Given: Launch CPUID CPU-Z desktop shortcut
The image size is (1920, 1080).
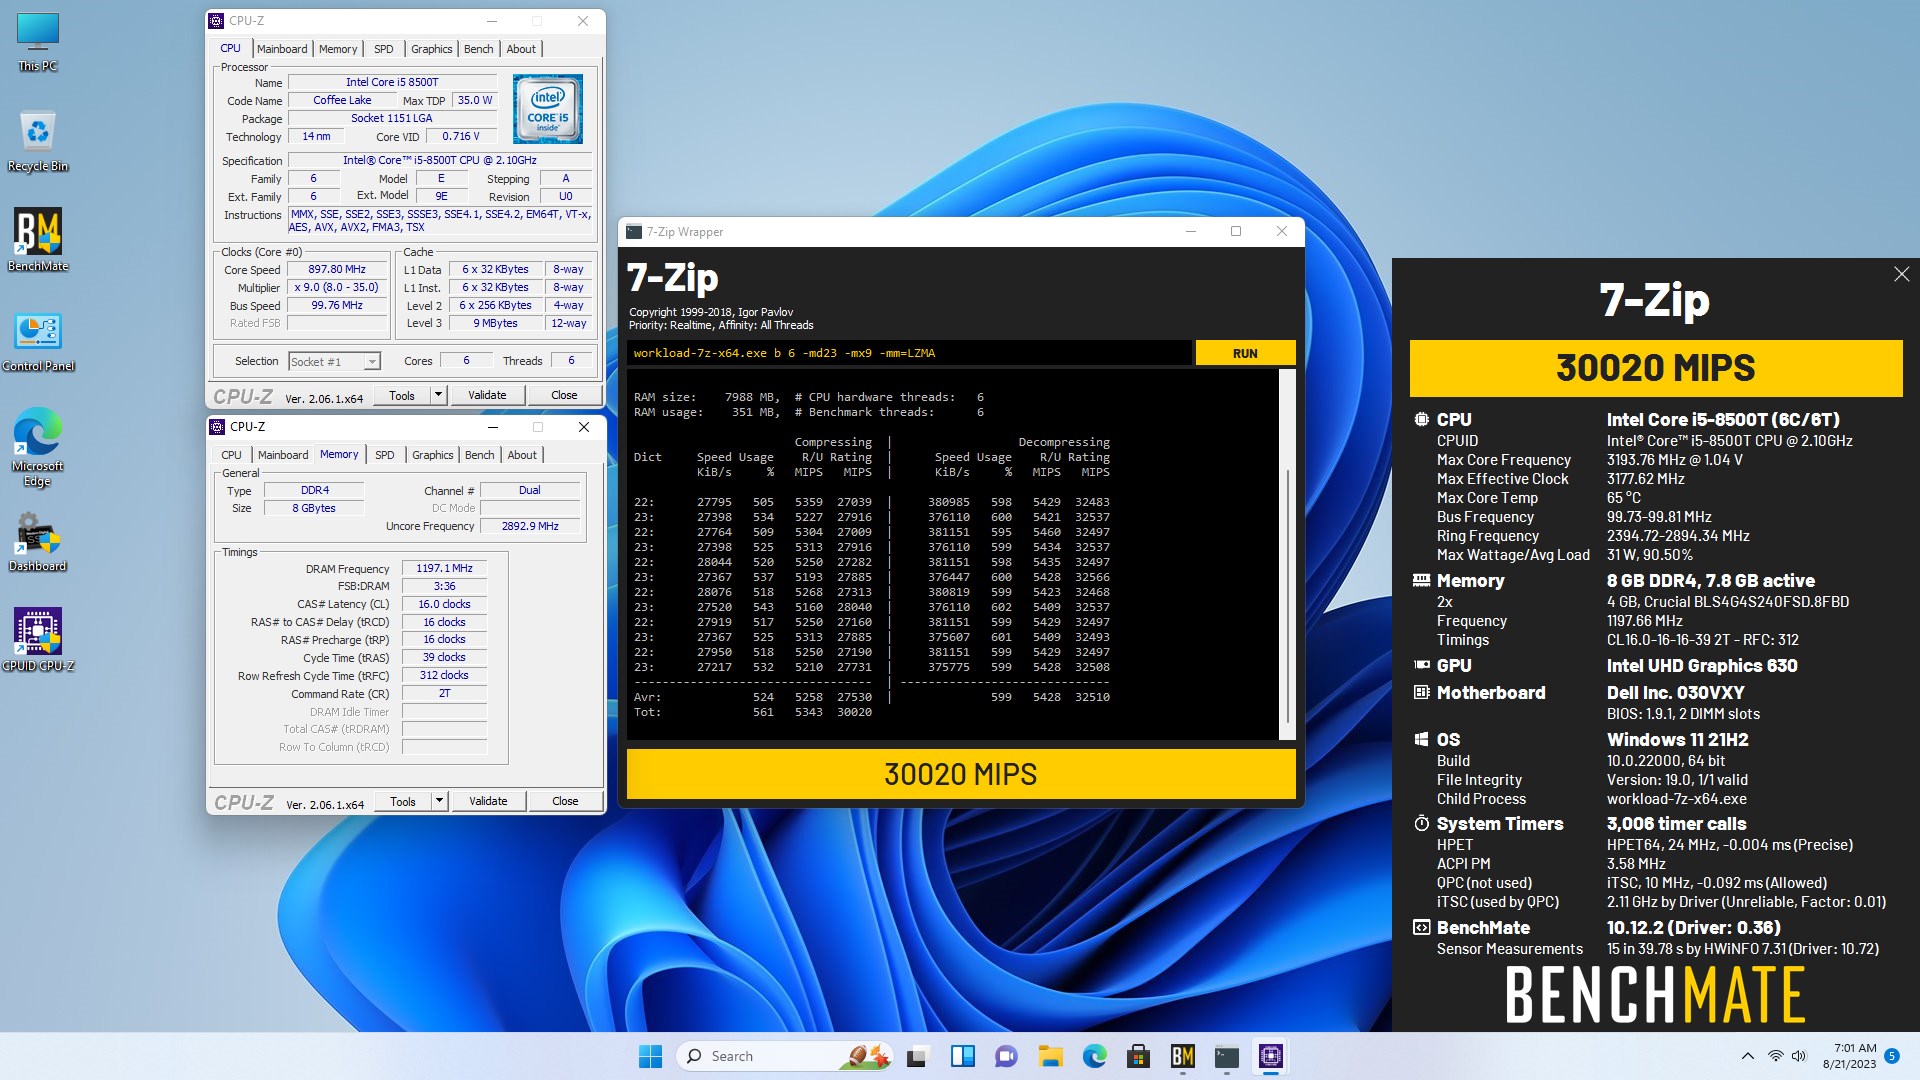Looking at the screenshot, I should coord(38,640).
